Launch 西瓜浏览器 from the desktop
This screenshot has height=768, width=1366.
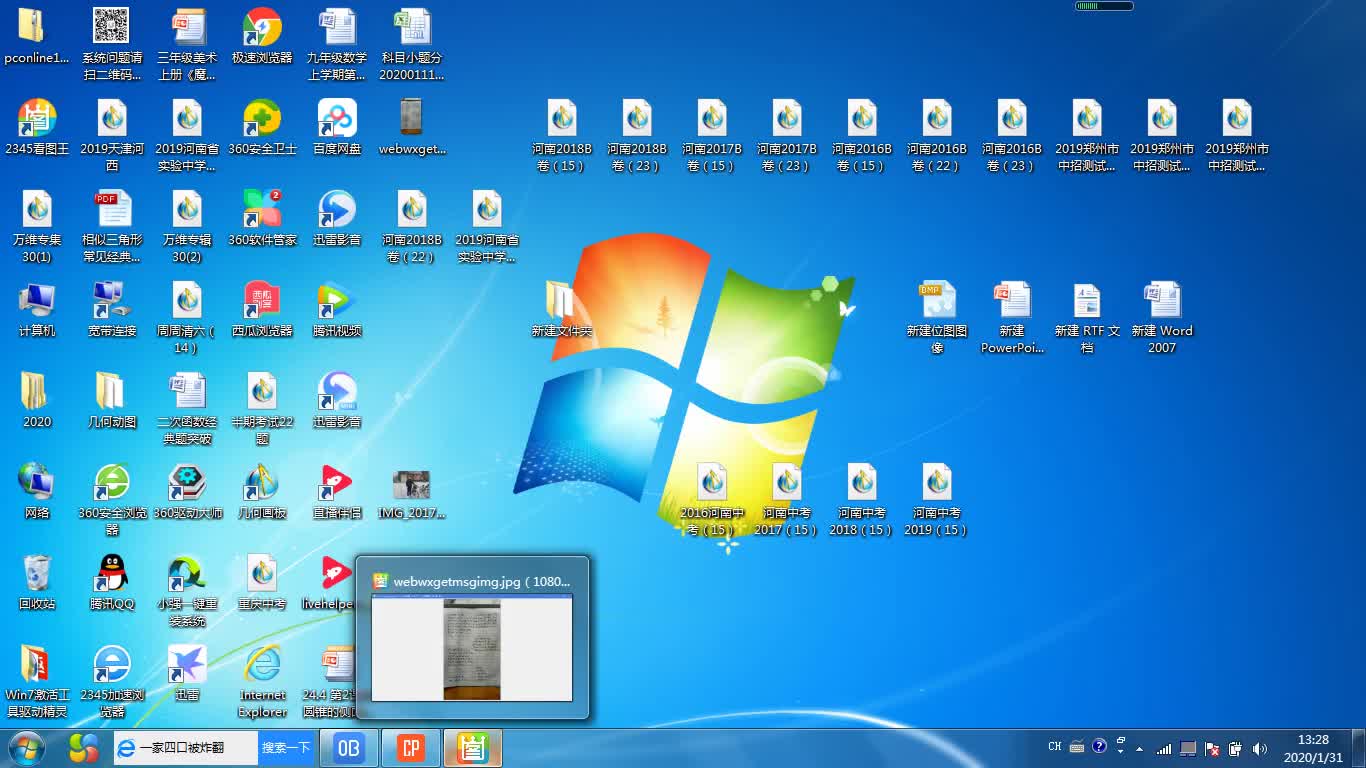pos(262,309)
